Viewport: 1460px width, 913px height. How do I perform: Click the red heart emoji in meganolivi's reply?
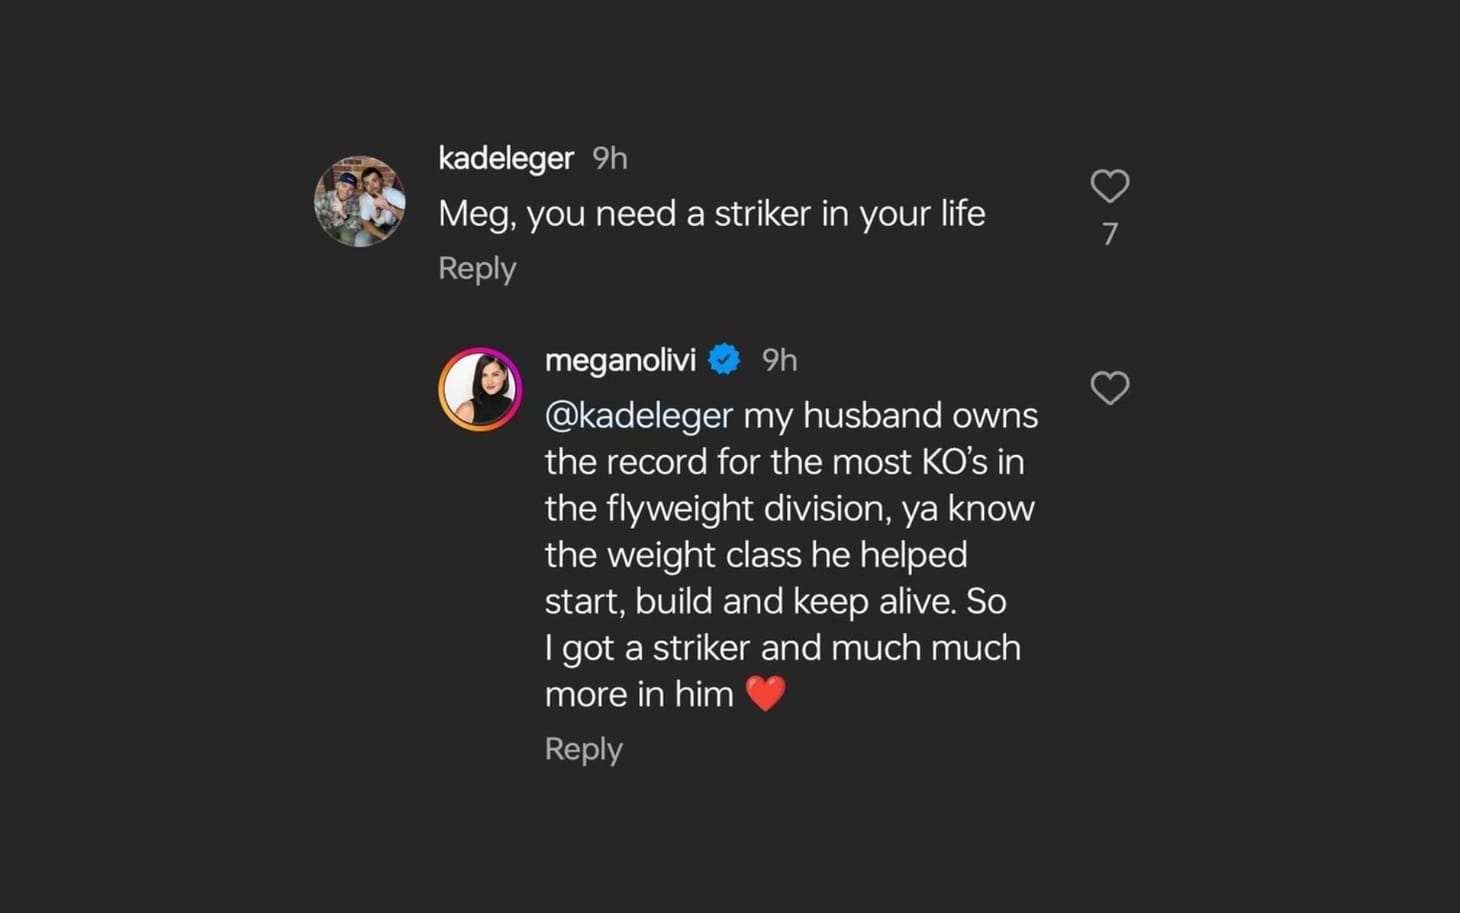click(768, 693)
